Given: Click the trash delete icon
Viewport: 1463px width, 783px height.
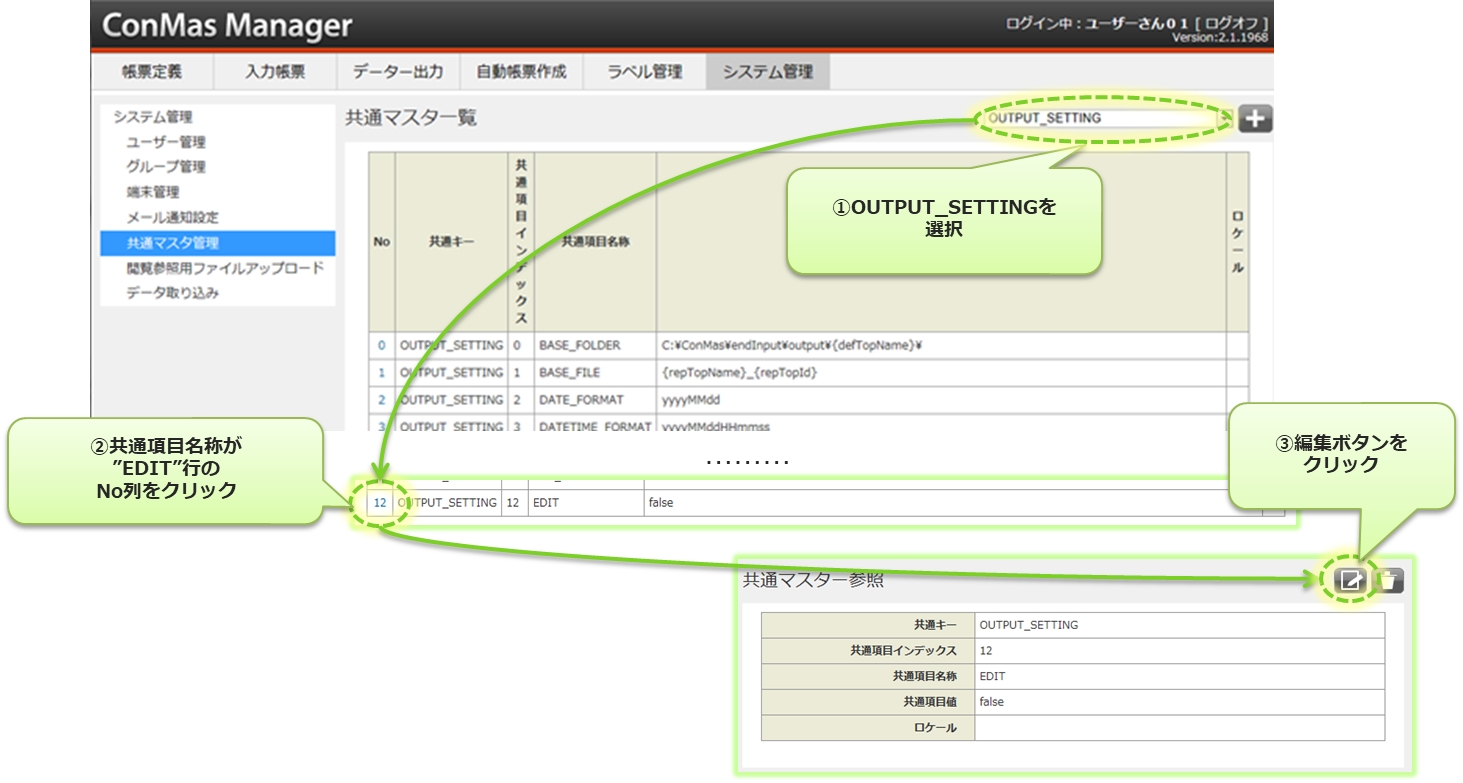Looking at the screenshot, I should coord(1391,580).
